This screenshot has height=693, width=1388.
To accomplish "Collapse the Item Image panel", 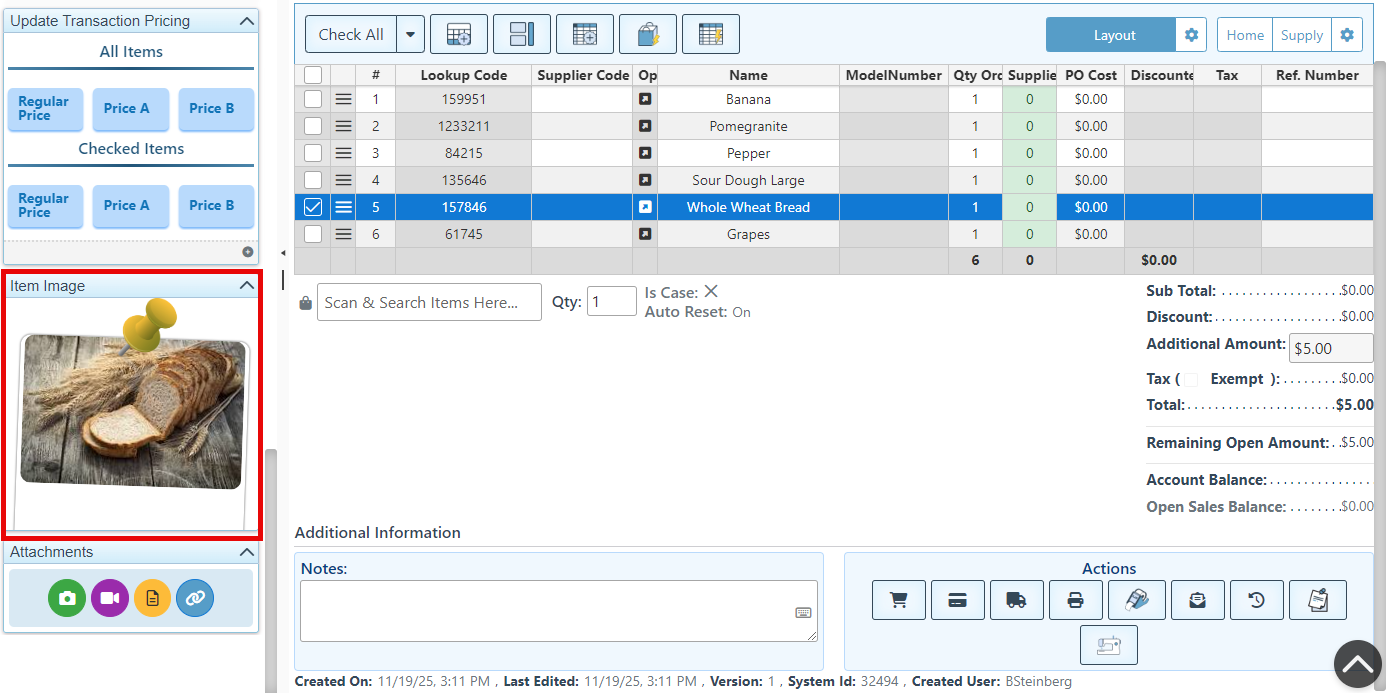I will (247, 286).
